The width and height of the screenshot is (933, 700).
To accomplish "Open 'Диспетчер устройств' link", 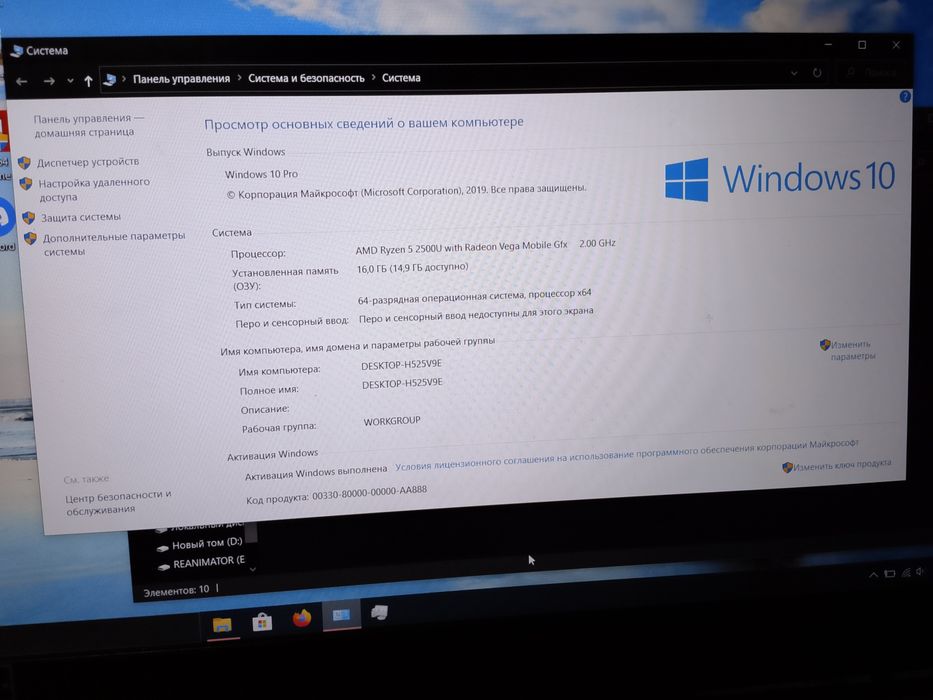I will 87,161.
